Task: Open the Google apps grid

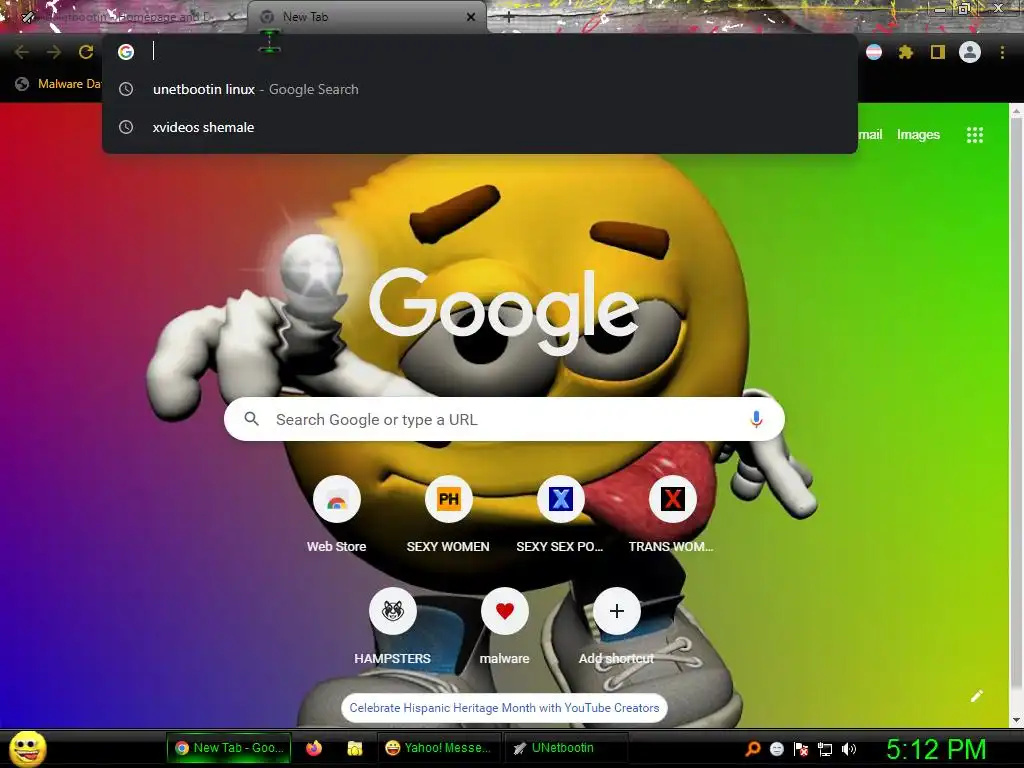Action: [974, 135]
